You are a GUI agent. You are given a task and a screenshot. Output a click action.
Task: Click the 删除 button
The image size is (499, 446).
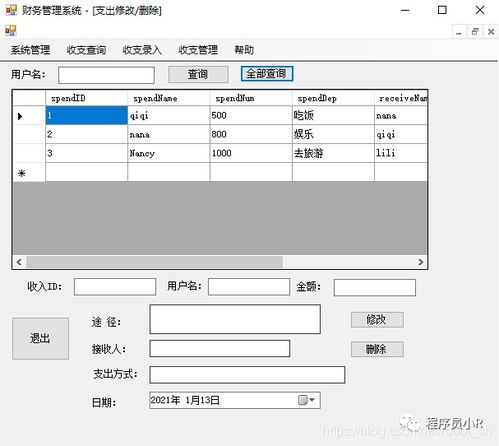pyautogui.click(x=377, y=349)
